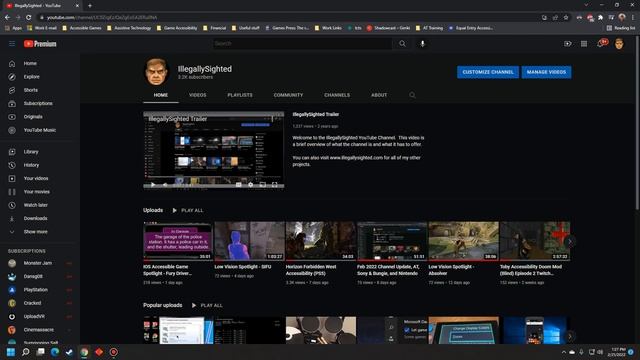Open Originals in the sidebar
The width and height of the screenshot is (640, 360).
point(40,117)
